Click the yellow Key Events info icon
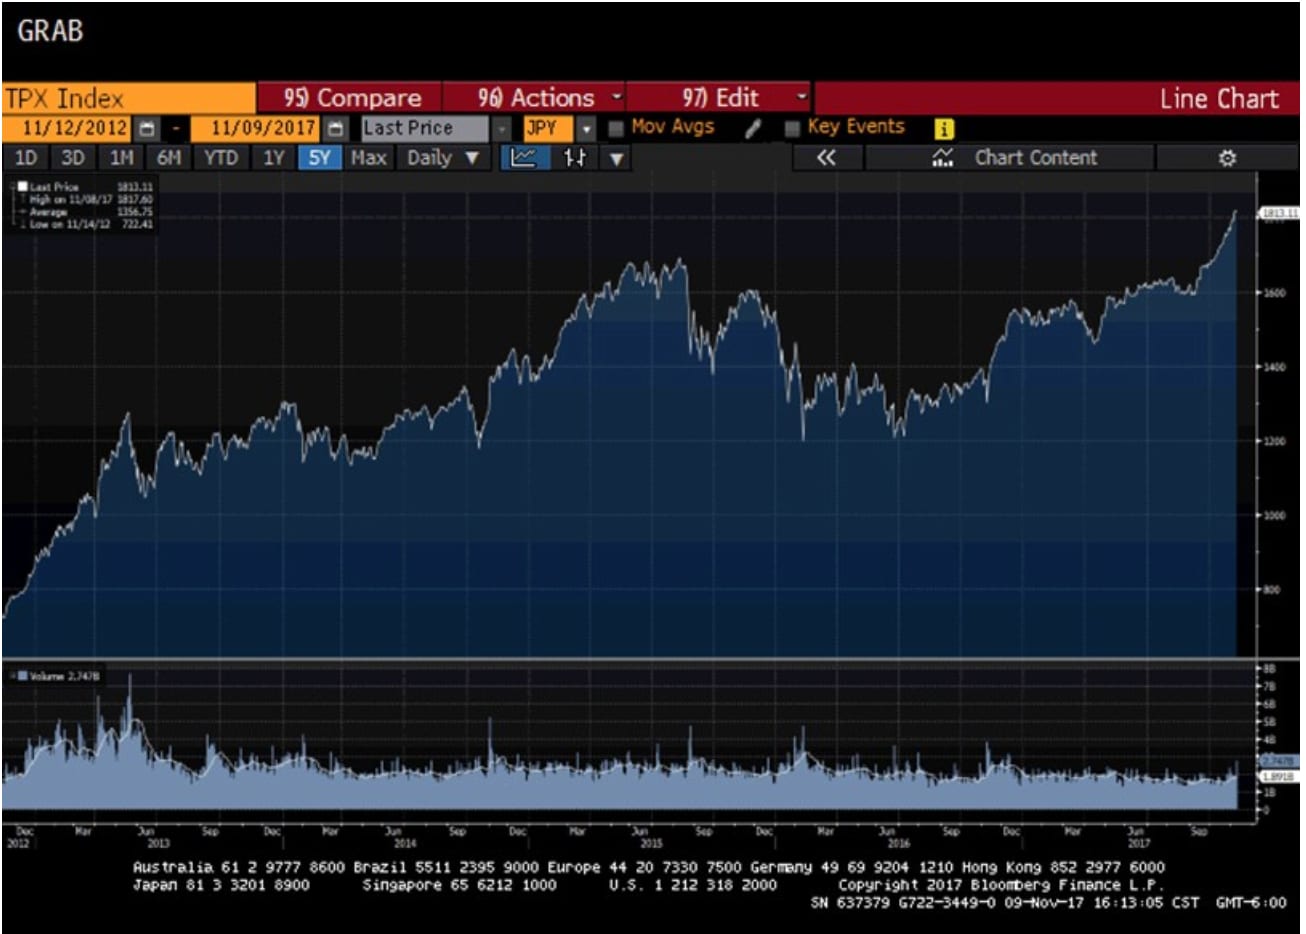 [943, 129]
